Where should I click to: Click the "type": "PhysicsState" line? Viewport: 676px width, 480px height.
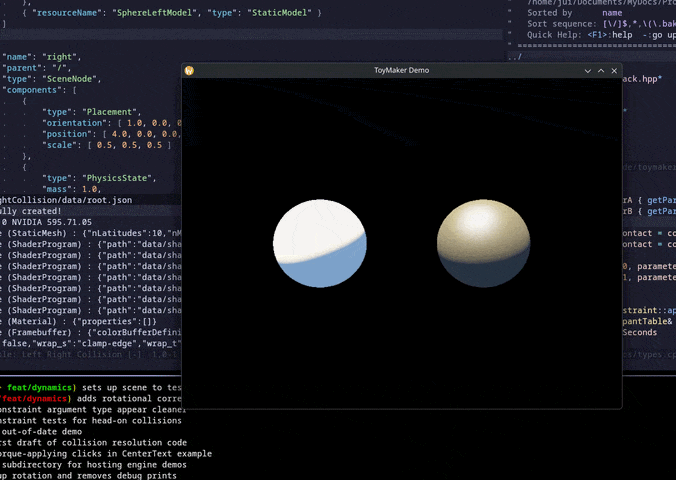click(99, 178)
